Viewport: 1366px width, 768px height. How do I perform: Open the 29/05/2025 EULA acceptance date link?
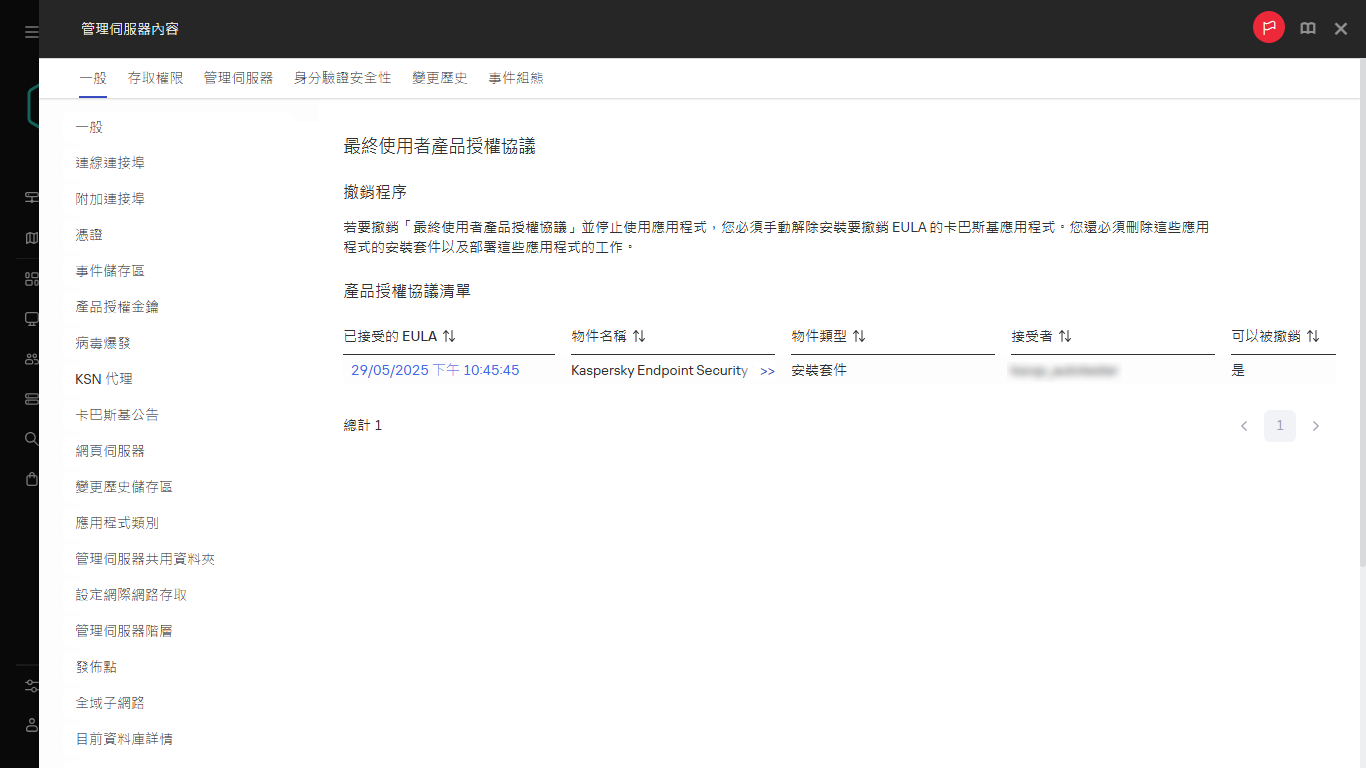pos(434,370)
